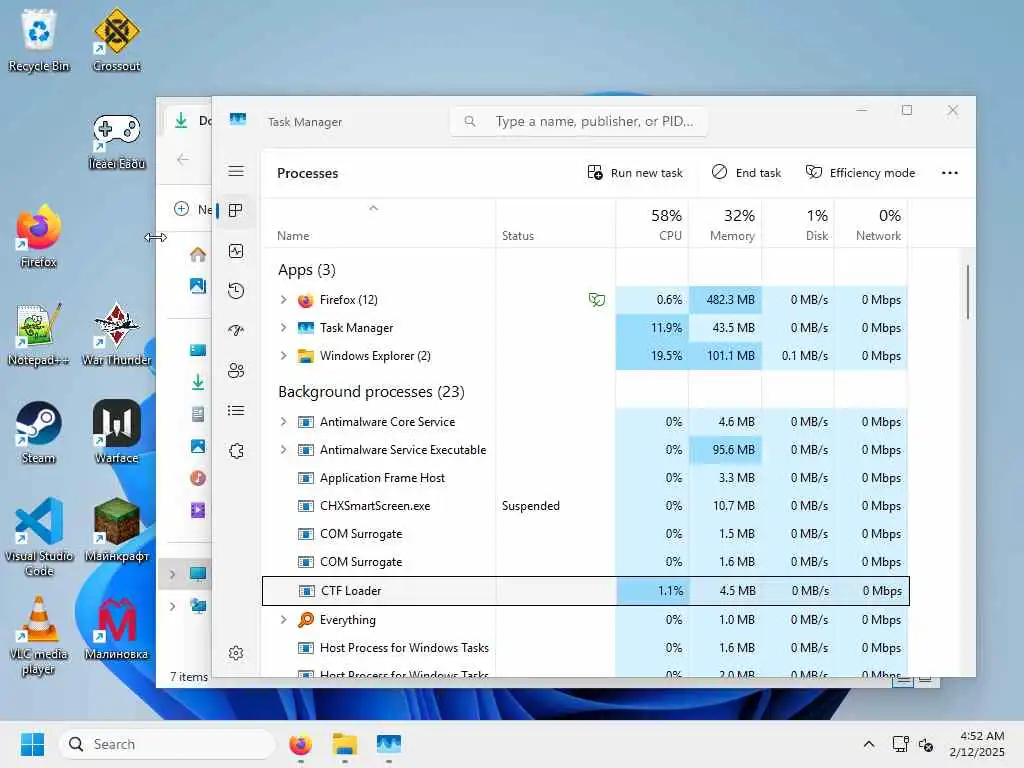Open Firefox desktop shortcut
This screenshot has height=768, width=1024.
[39, 236]
